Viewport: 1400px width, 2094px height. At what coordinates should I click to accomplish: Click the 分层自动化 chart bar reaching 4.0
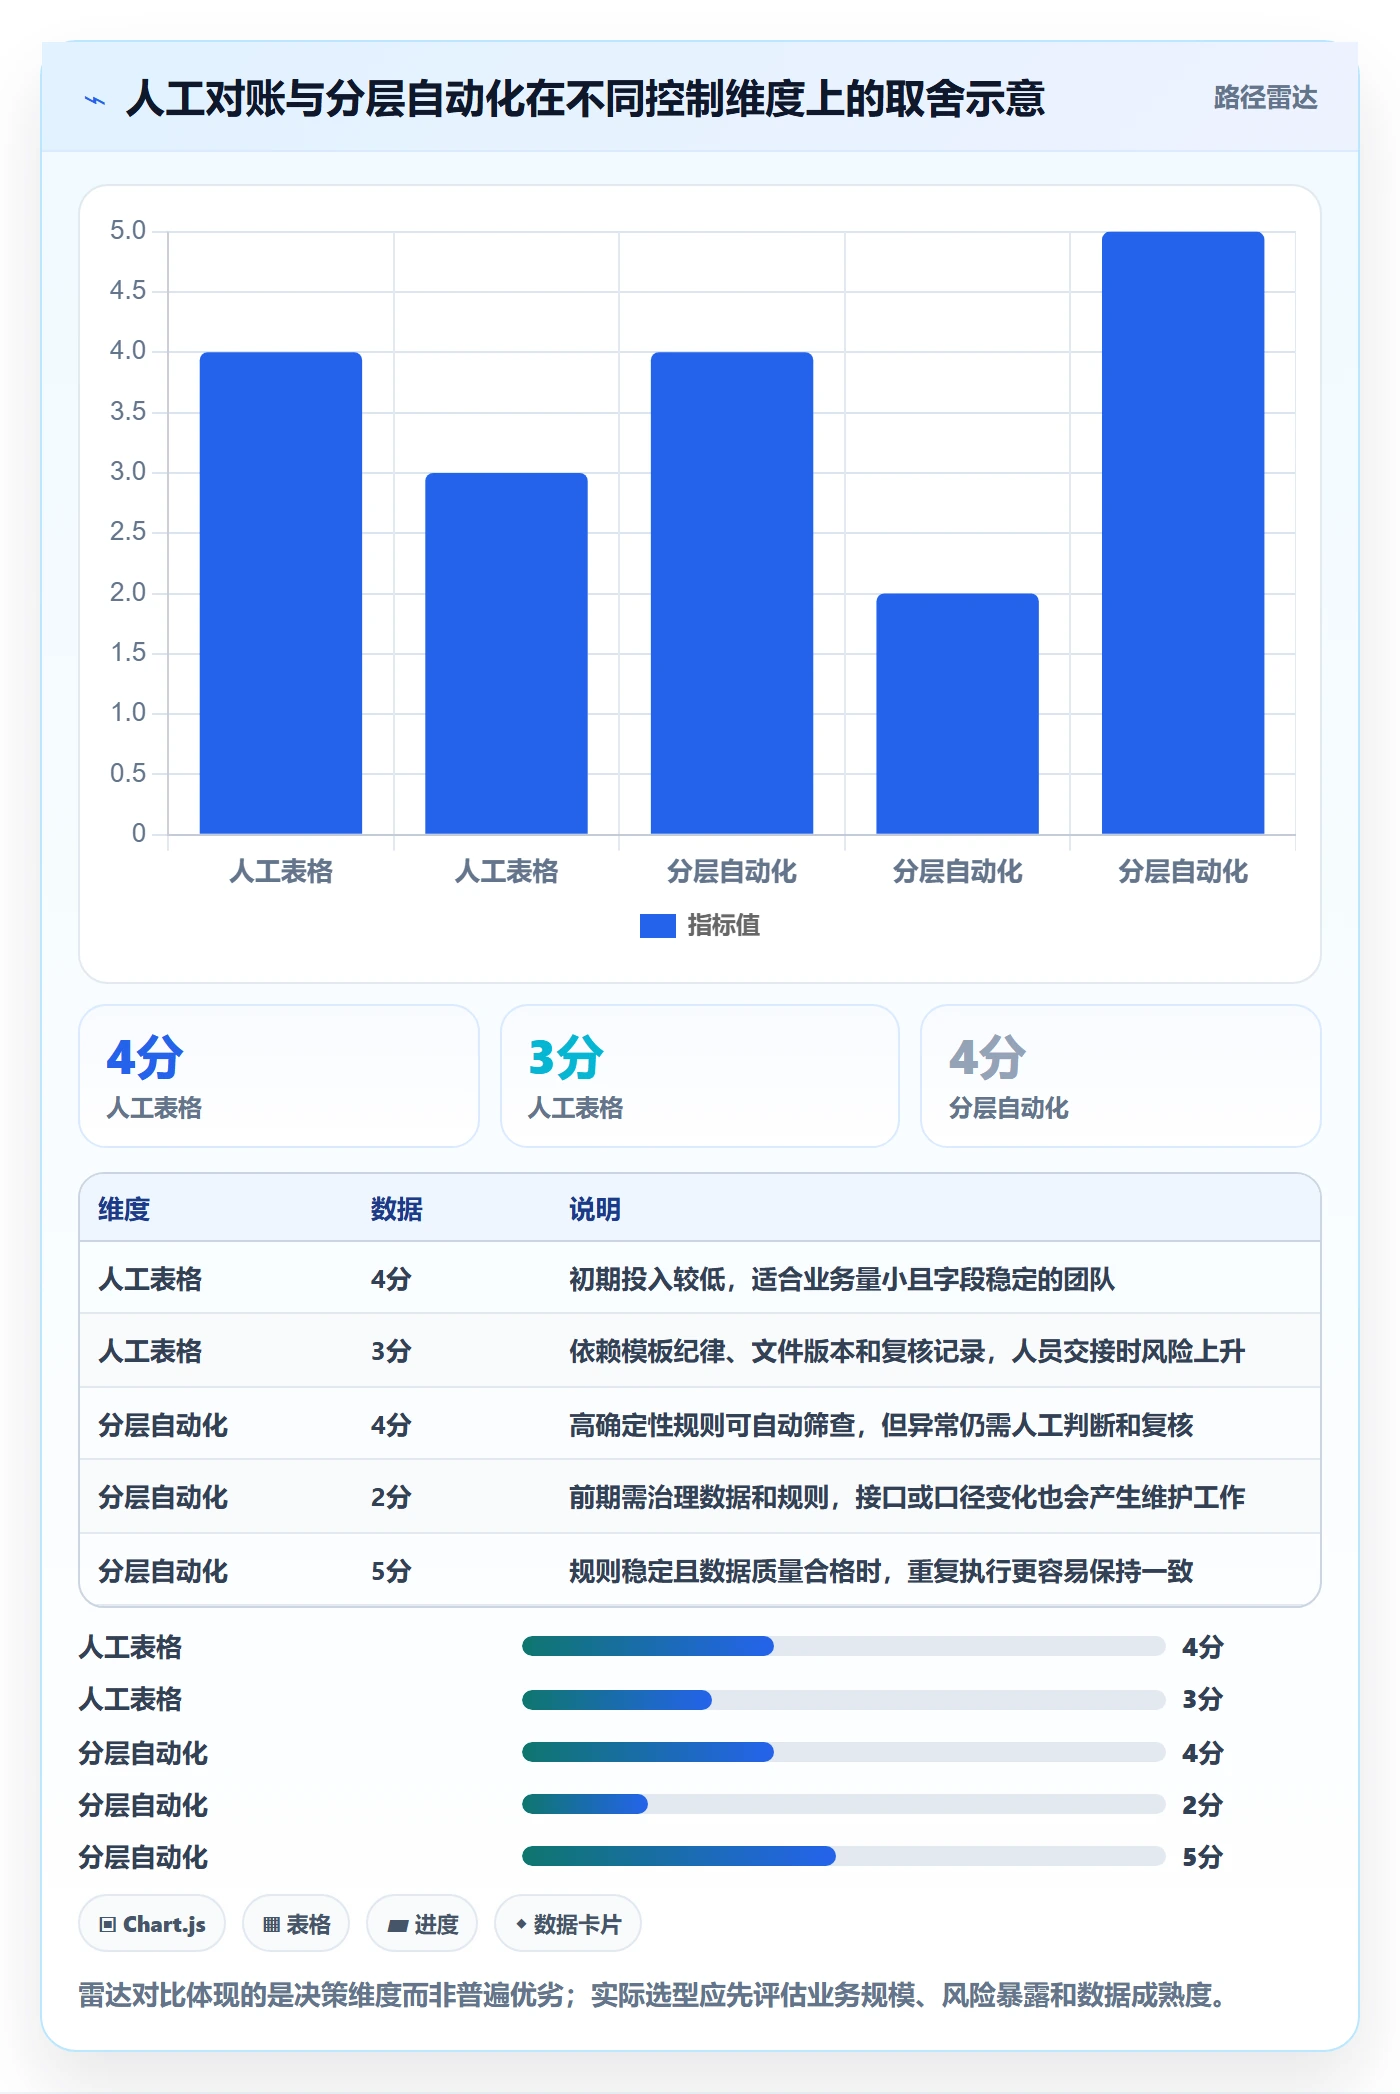pyautogui.click(x=732, y=593)
